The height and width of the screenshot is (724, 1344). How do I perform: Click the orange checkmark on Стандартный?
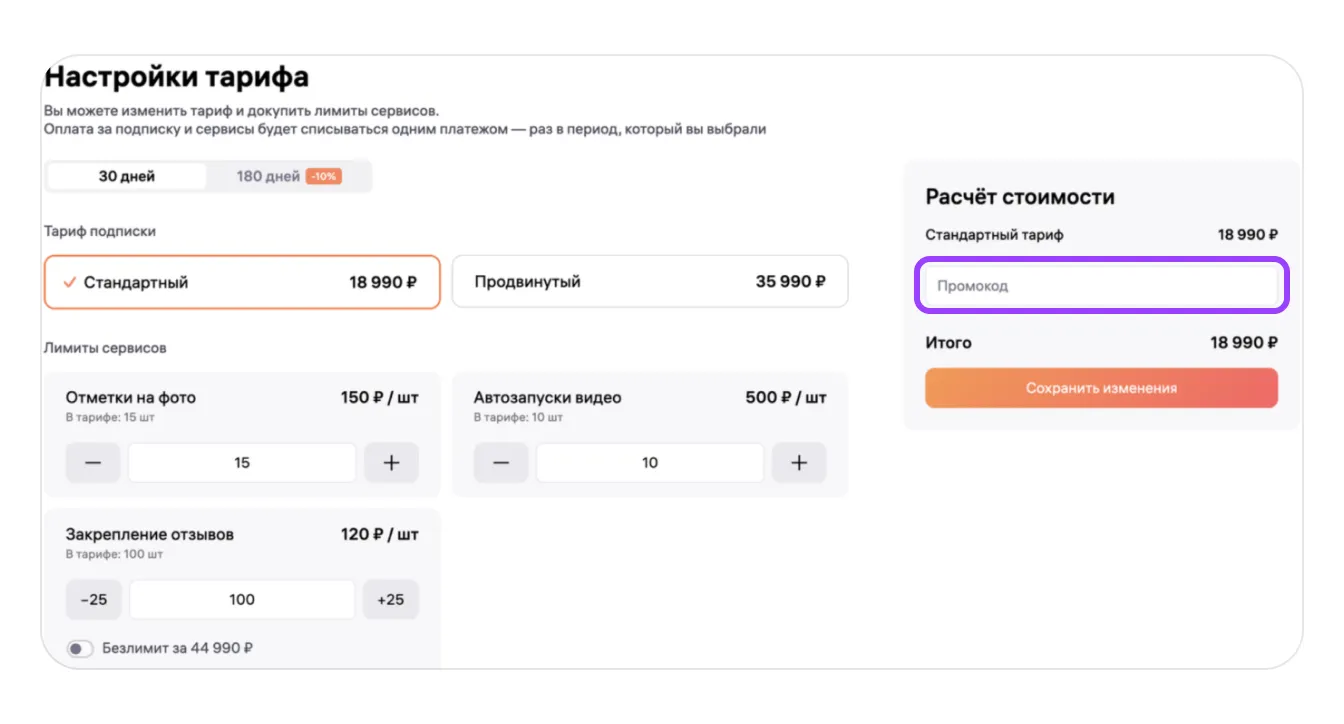click(69, 283)
